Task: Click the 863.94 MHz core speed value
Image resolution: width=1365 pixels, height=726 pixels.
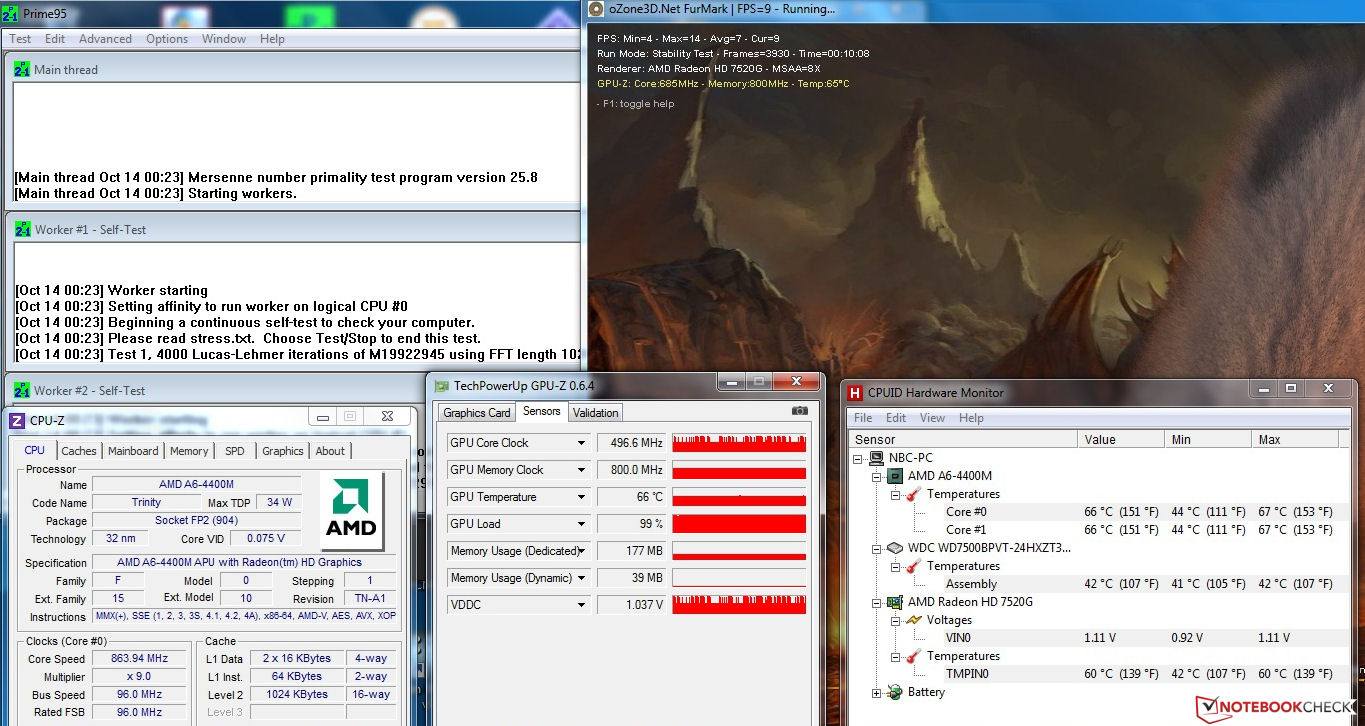Action: pyautogui.click(x=137, y=659)
